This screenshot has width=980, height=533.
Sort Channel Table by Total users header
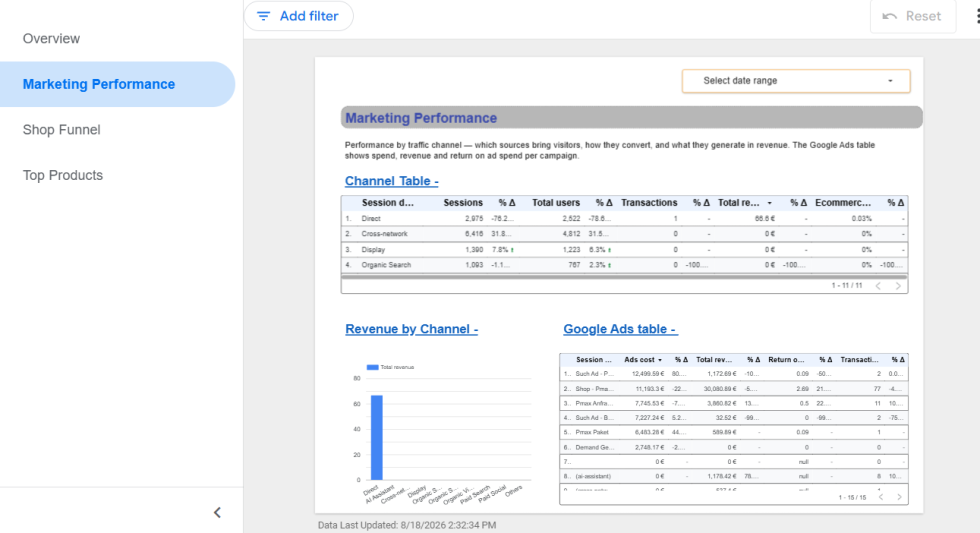click(x=556, y=203)
